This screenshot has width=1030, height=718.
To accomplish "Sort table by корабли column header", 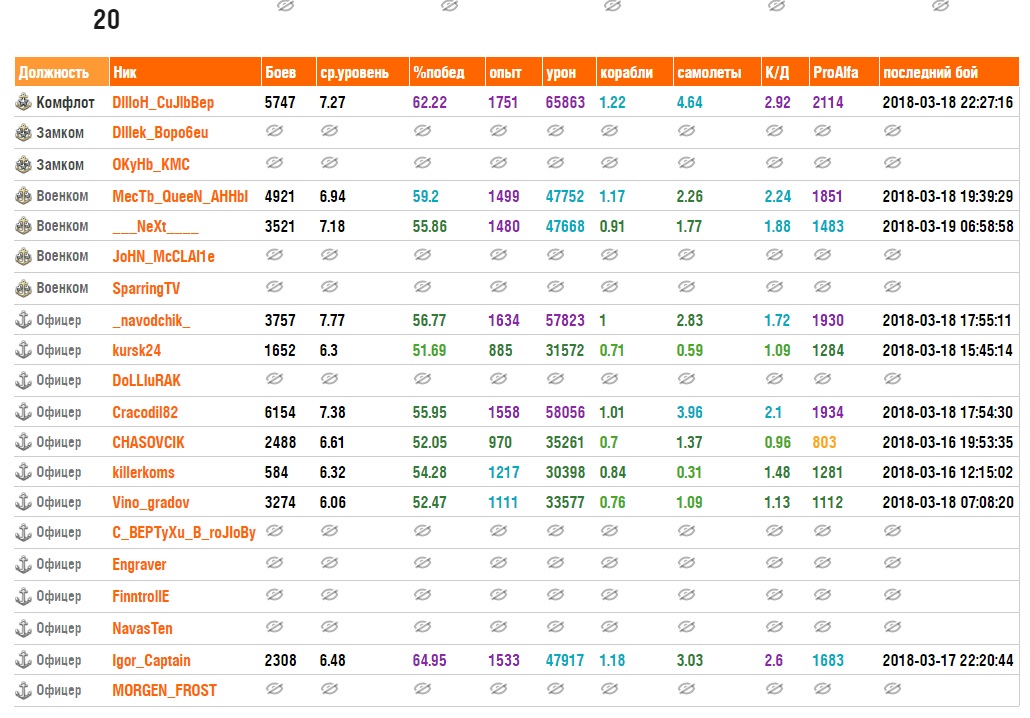I will click(x=635, y=72).
